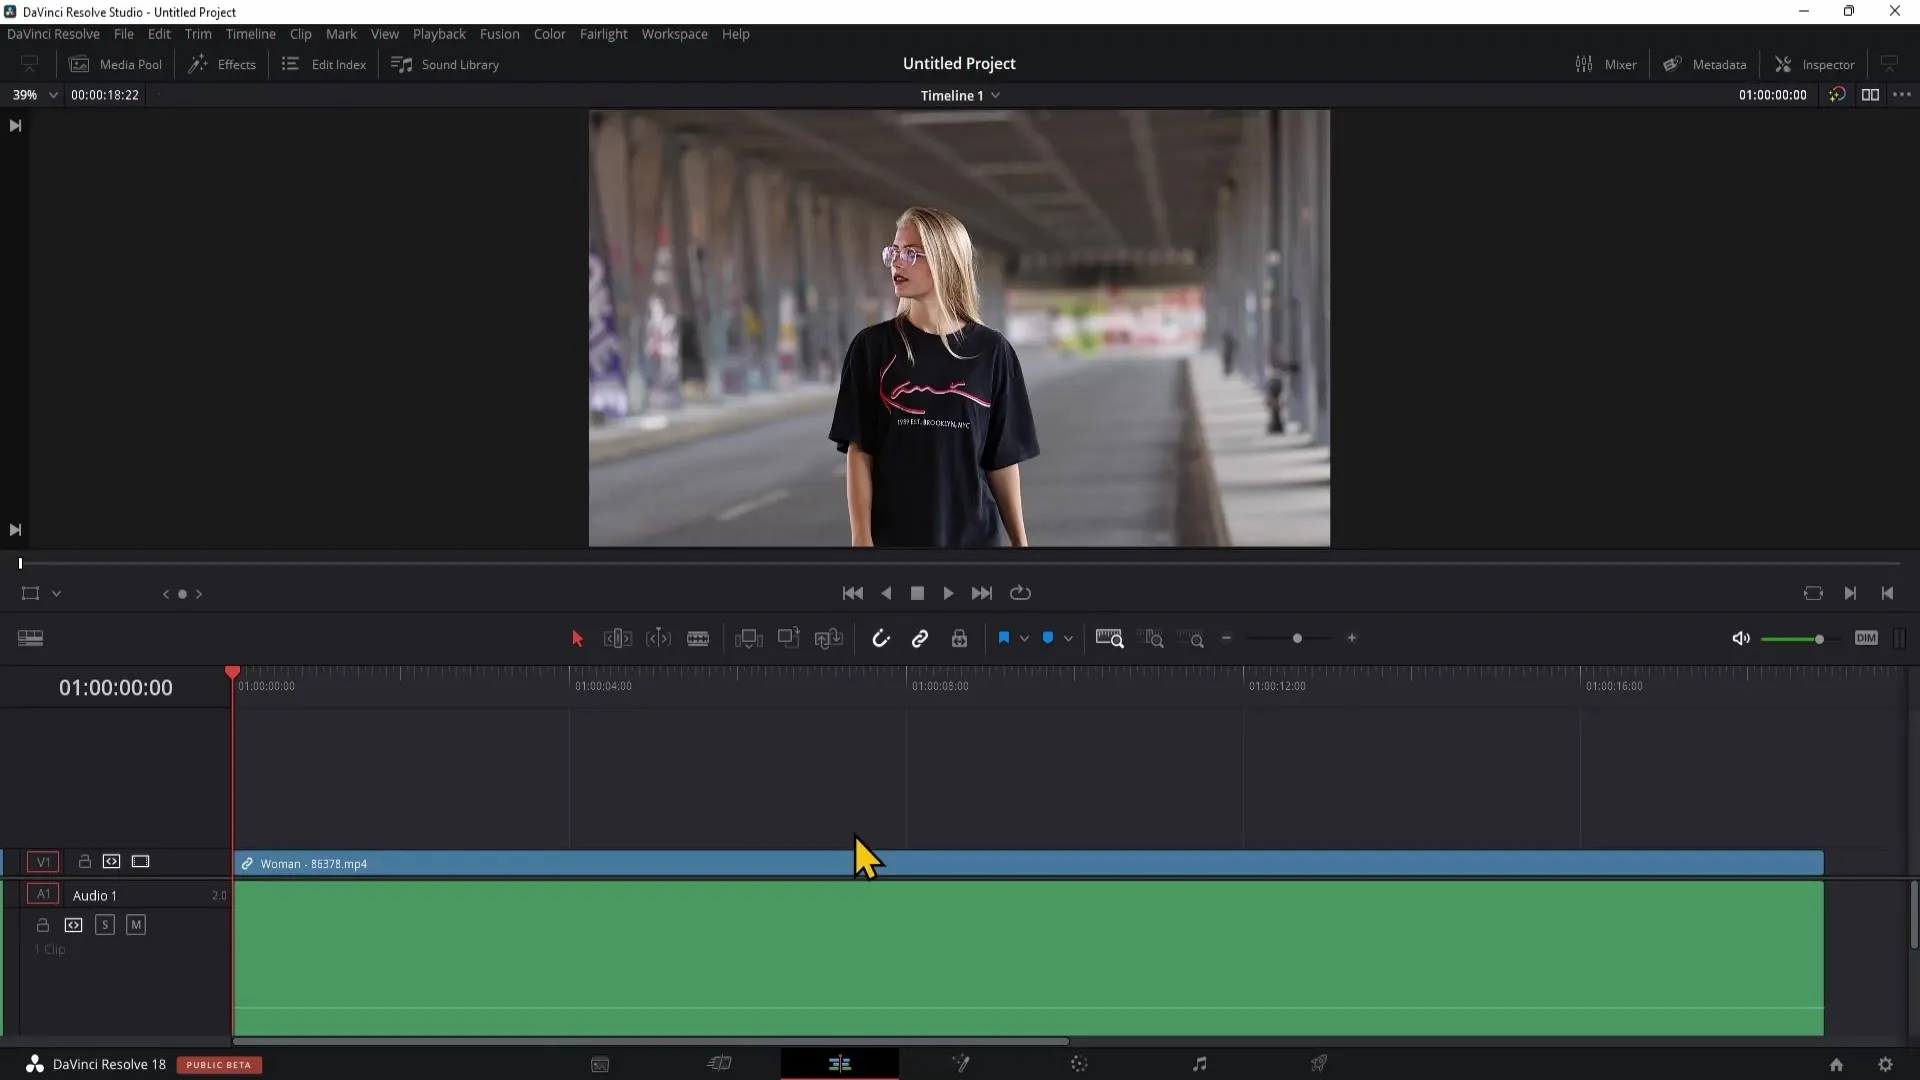The height and width of the screenshot is (1080, 1920).
Task: Solo Audio 1 track S button
Action: tap(105, 925)
